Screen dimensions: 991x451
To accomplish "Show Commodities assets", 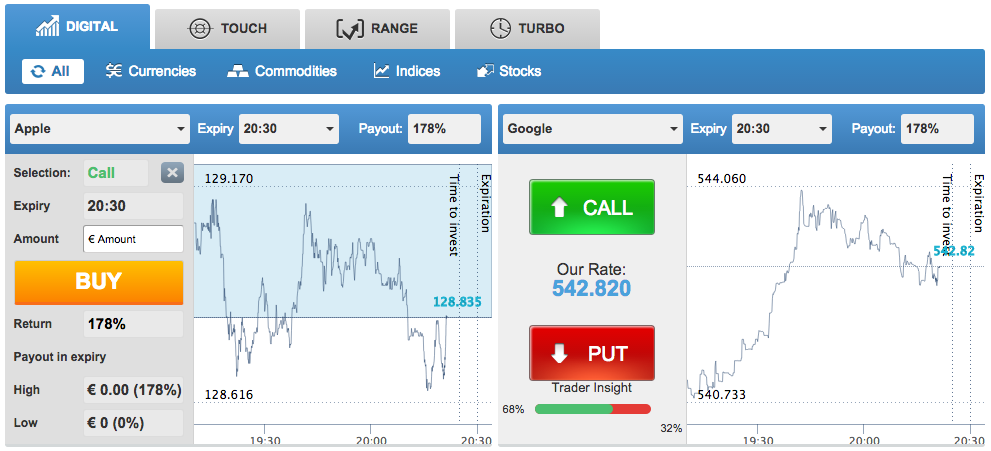I will [x=282, y=71].
